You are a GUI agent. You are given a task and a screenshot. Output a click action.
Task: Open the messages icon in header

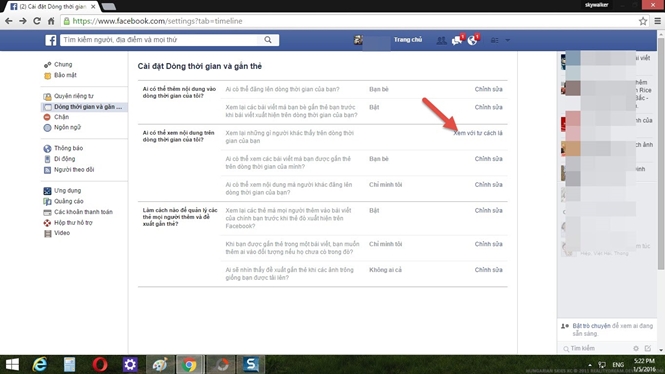tap(457, 40)
